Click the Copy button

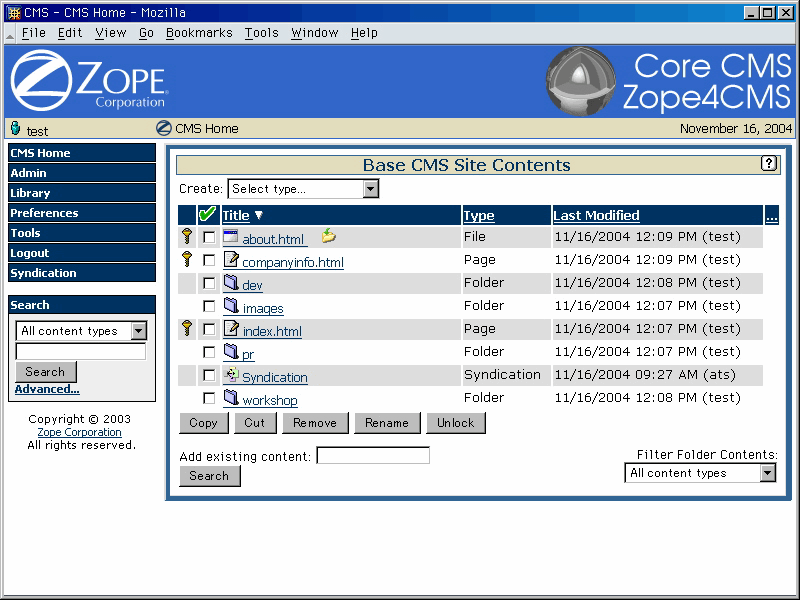pos(204,423)
